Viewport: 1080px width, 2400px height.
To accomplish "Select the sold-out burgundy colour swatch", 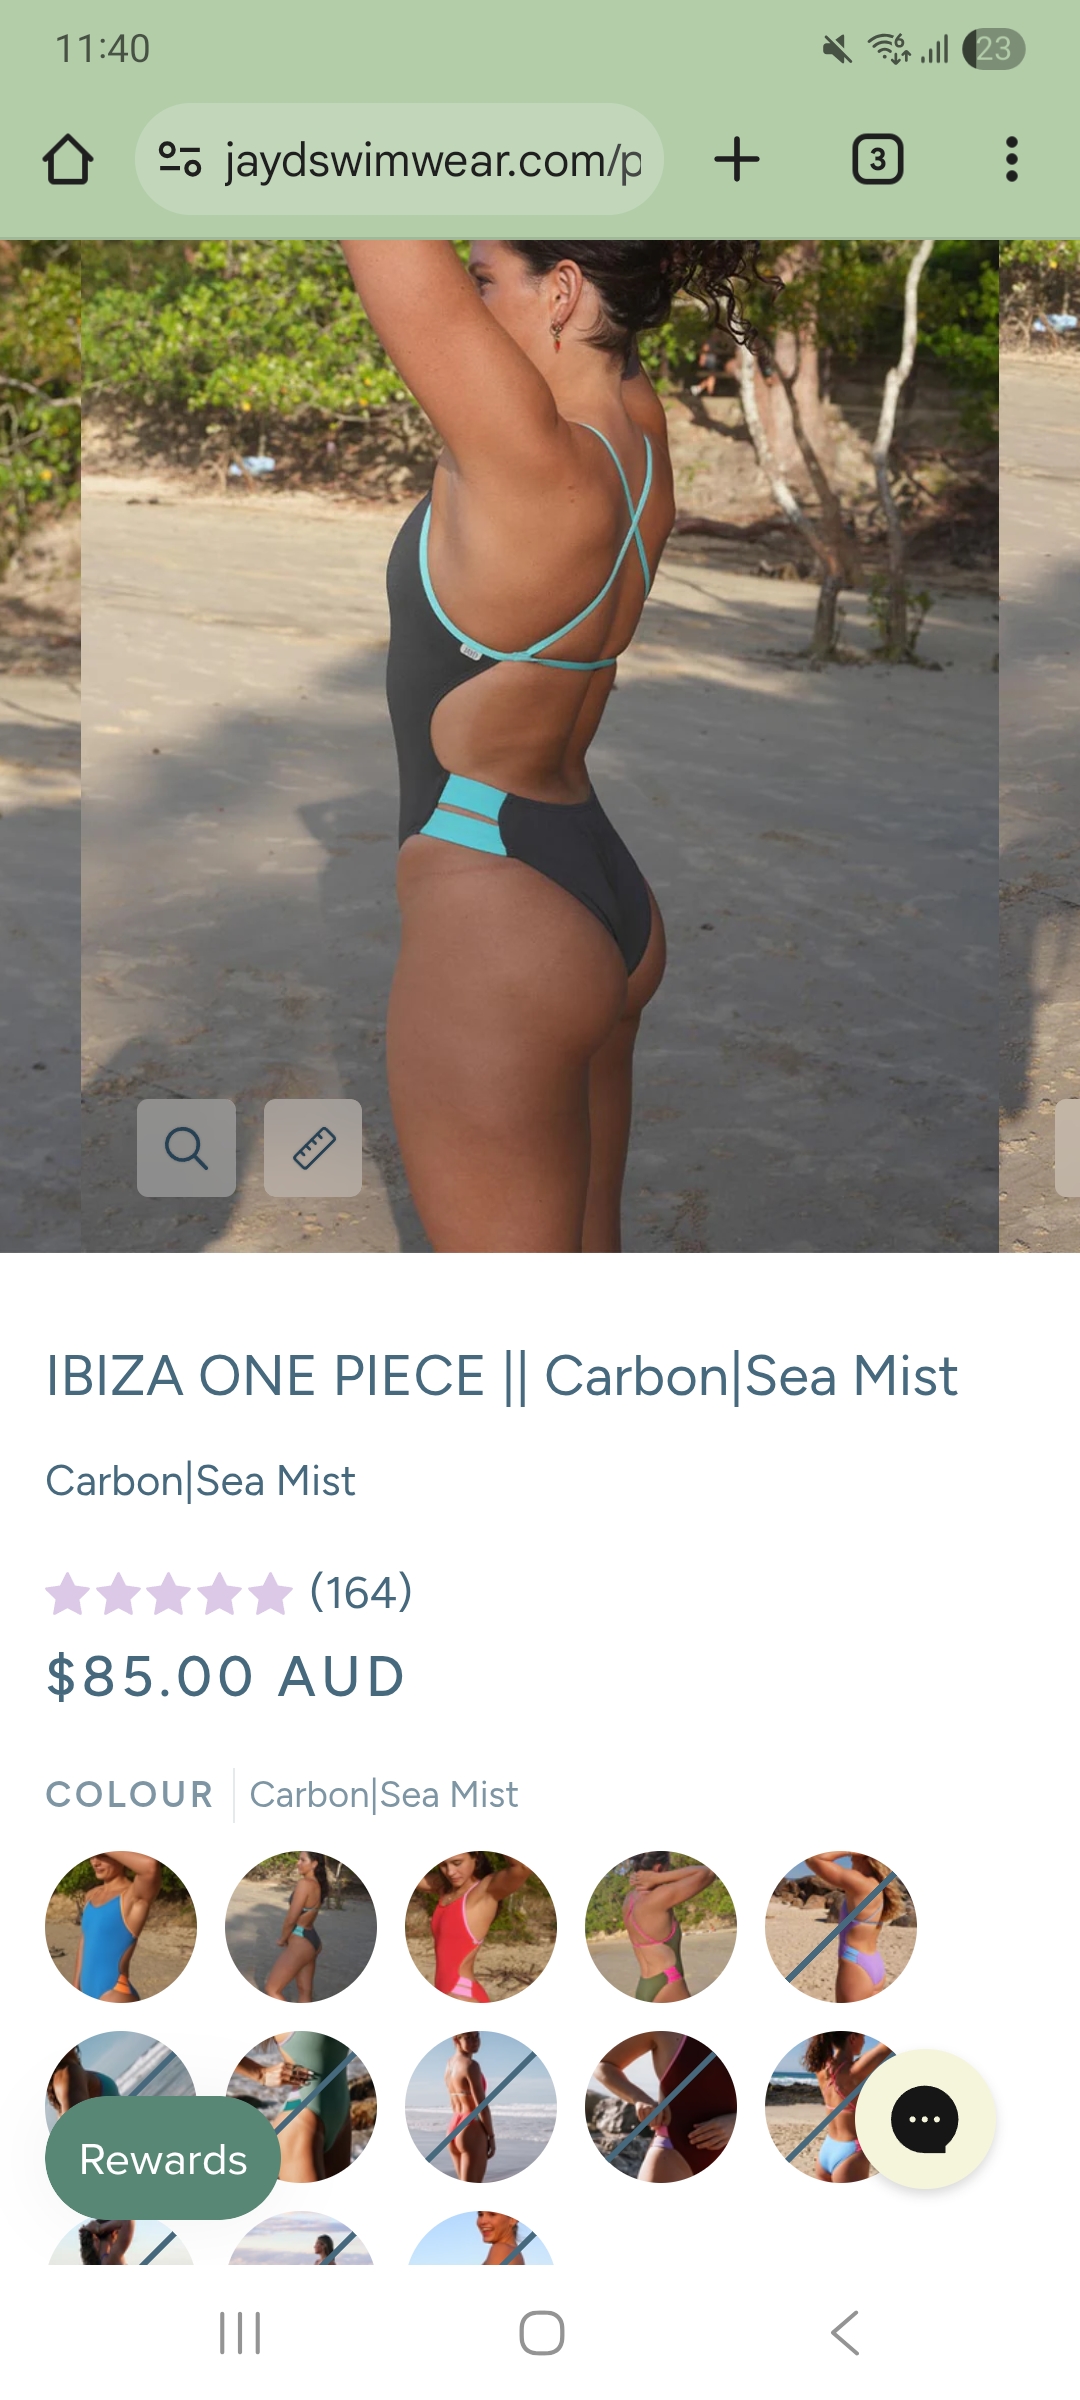I will [x=661, y=2107].
